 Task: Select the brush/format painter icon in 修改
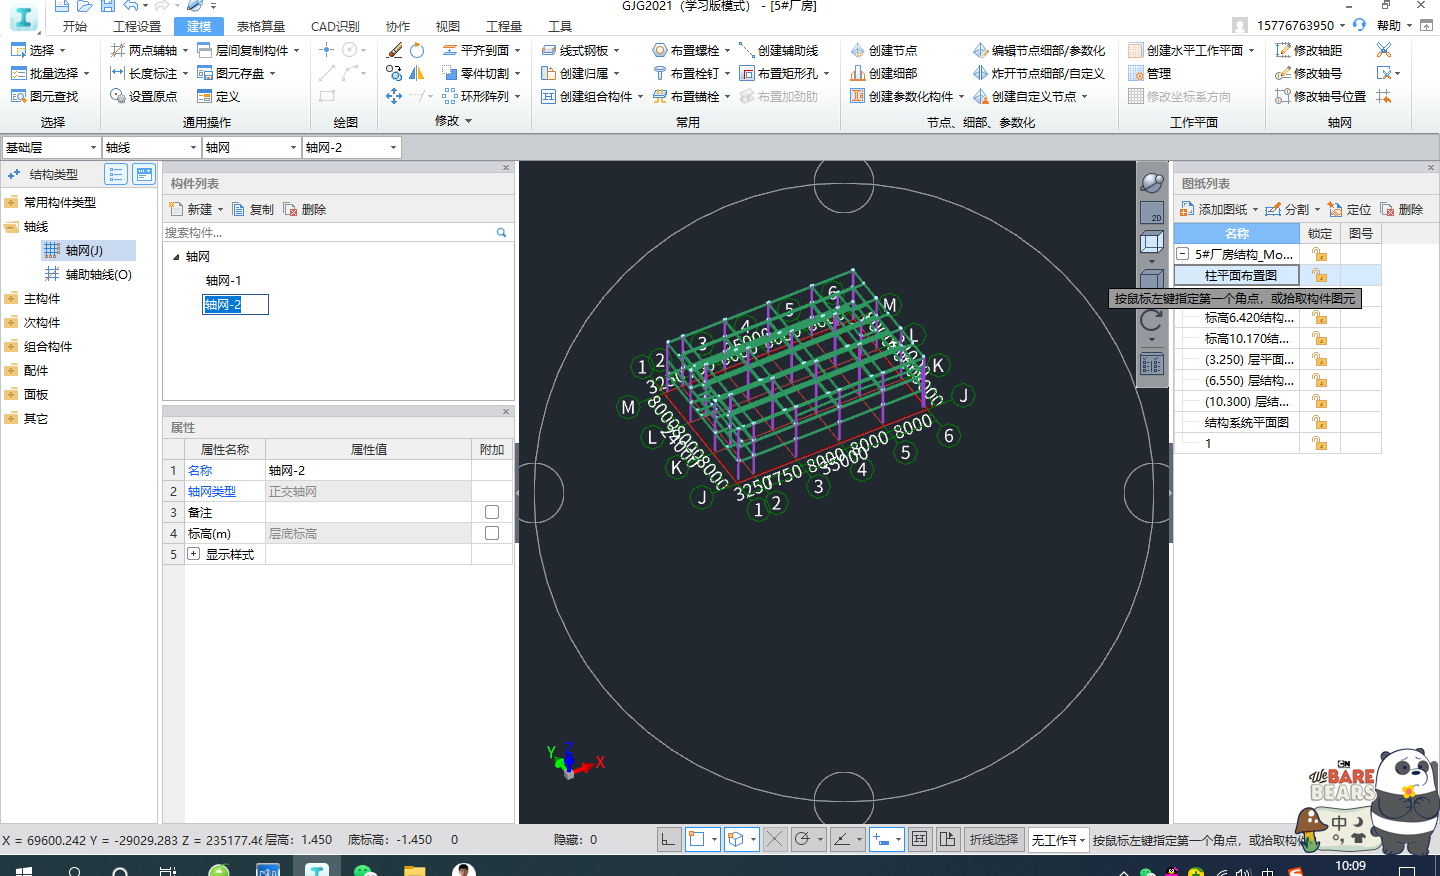pyautogui.click(x=394, y=50)
